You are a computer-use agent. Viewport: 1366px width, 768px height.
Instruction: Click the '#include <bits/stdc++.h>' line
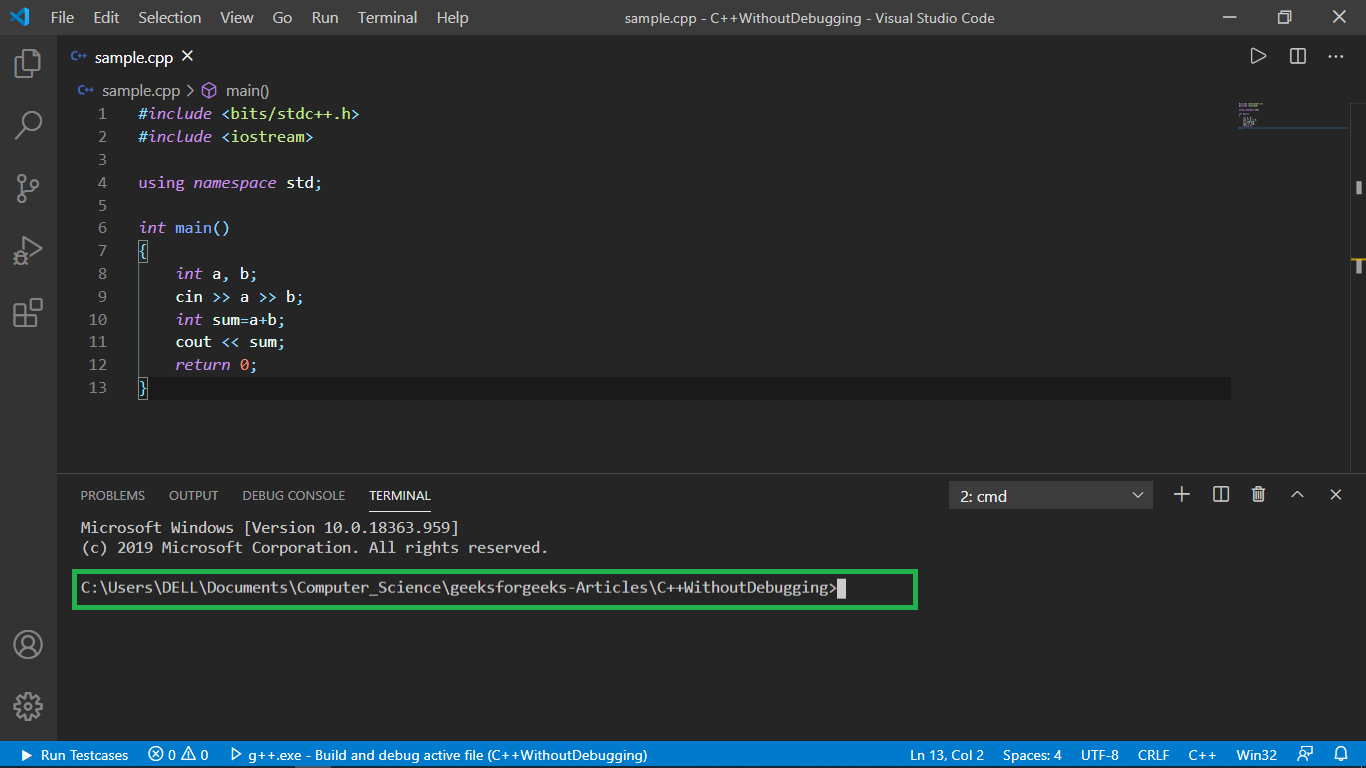click(x=249, y=114)
